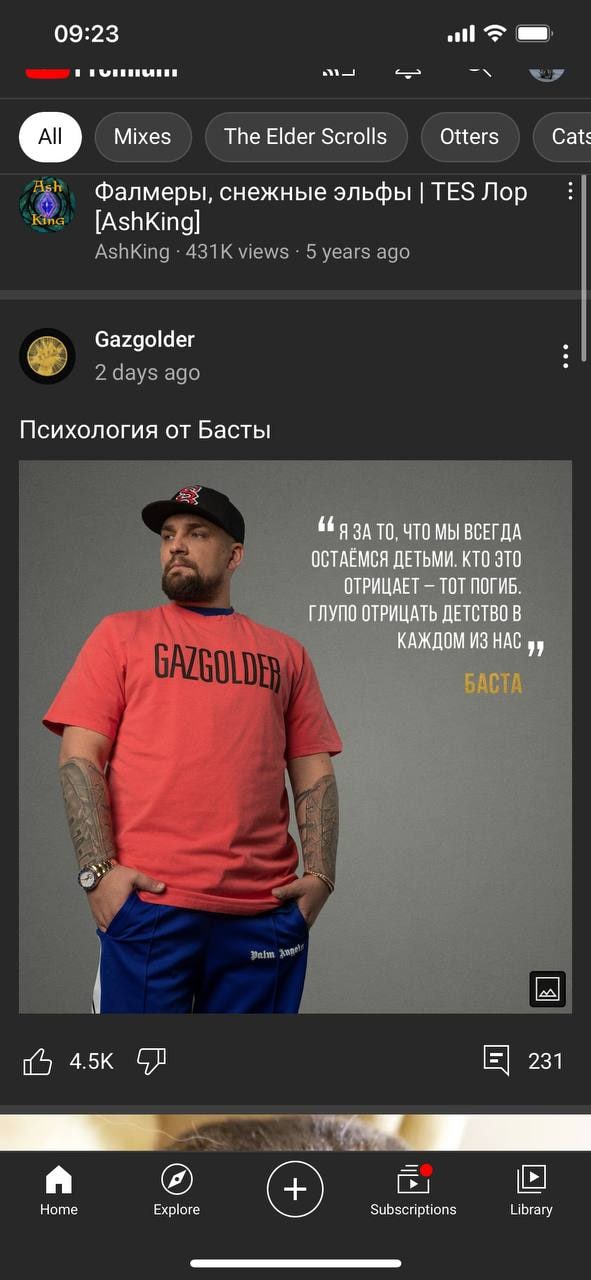Open the Basta quote post image
The image size is (591, 1280).
(x=295, y=737)
